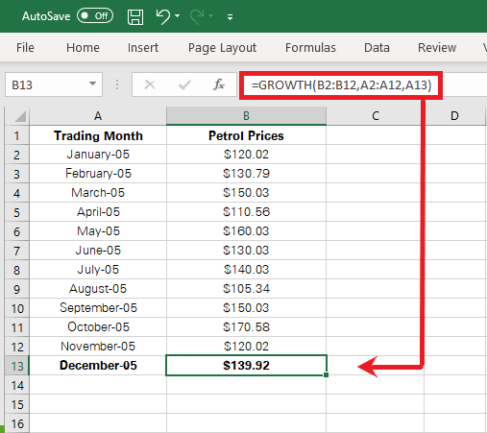
Task: Select the January-05 cell
Action: (x=98, y=154)
